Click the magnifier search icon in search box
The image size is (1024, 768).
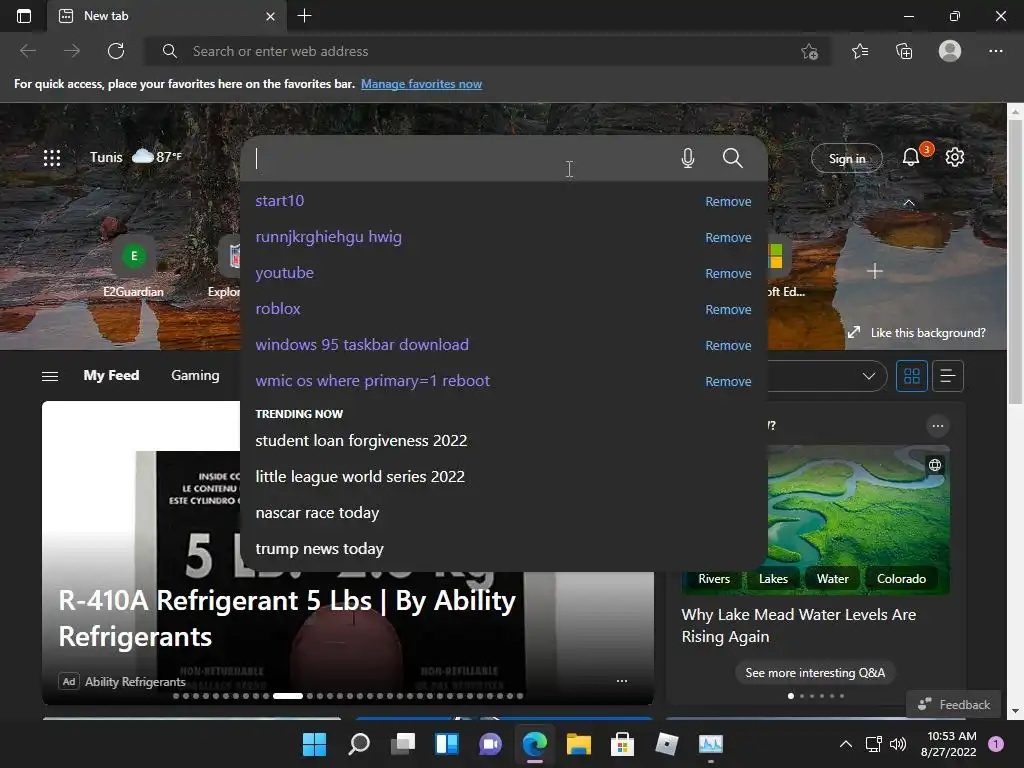coord(733,158)
